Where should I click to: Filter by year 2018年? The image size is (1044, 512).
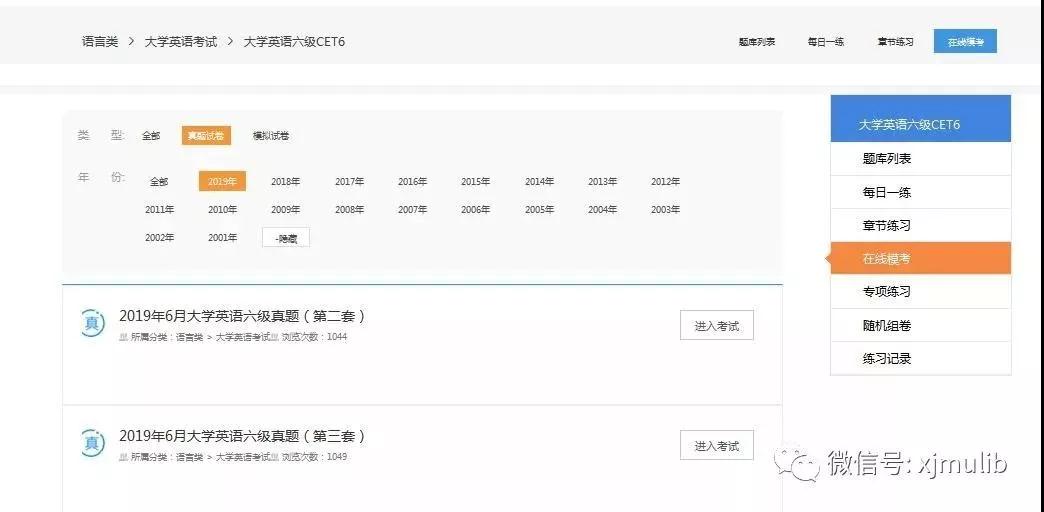click(285, 182)
